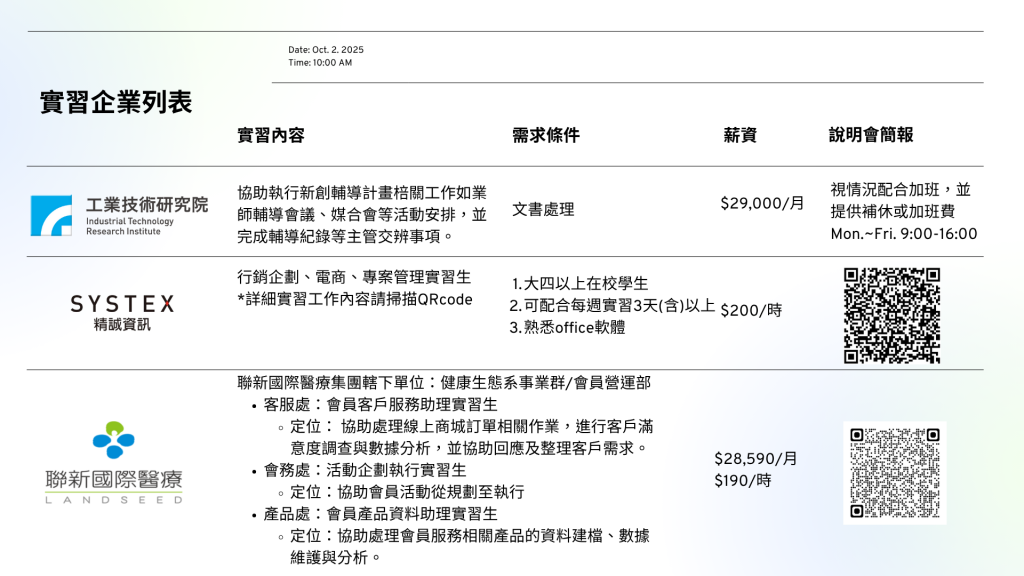Click the 客服處 bullet item
The height and width of the screenshot is (576, 1024).
pos(380,405)
